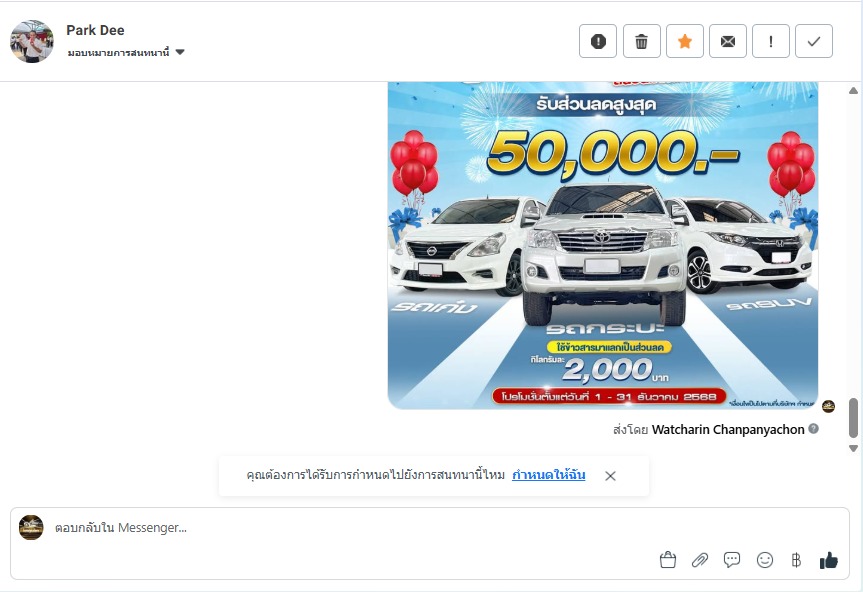Delete conversation using trash can icon
Image resolution: width=863 pixels, height=592 pixels.
[x=641, y=41]
